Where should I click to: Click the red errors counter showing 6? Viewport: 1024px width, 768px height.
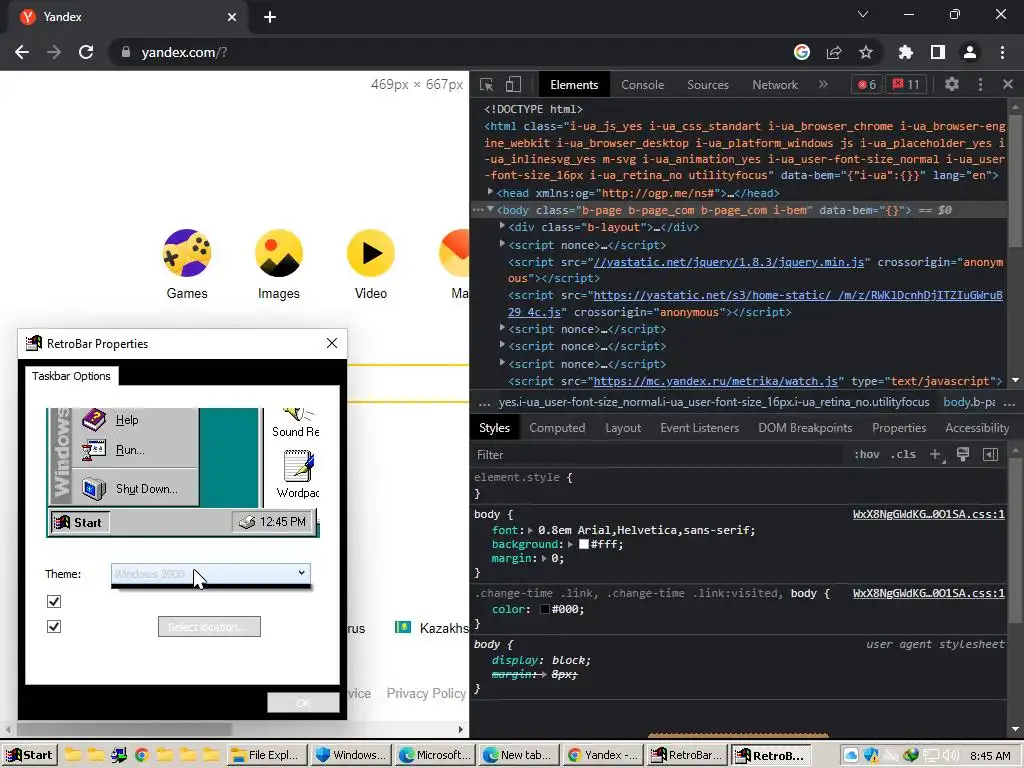pos(867,85)
